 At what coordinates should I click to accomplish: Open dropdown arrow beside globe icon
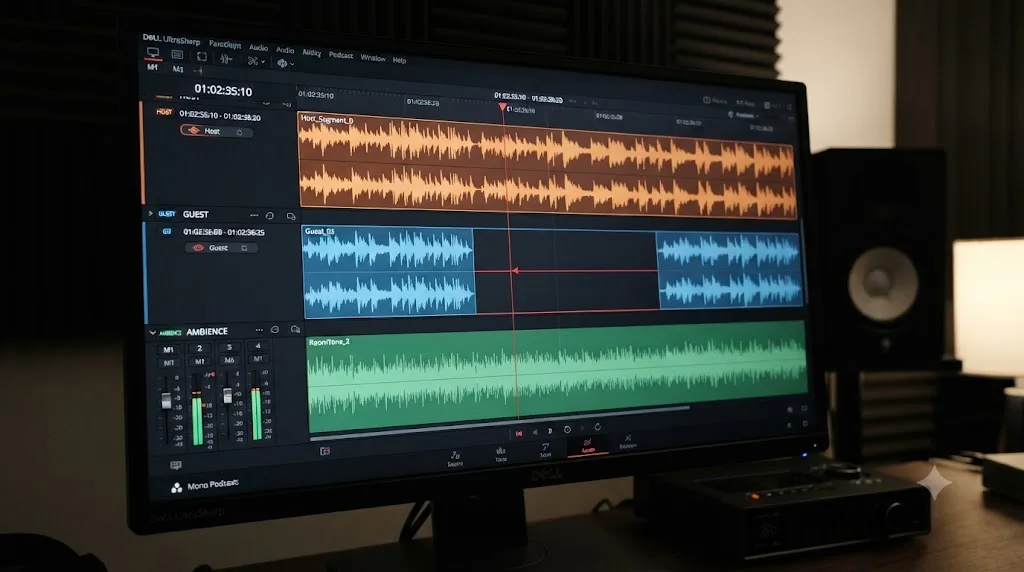coord(292,64)
